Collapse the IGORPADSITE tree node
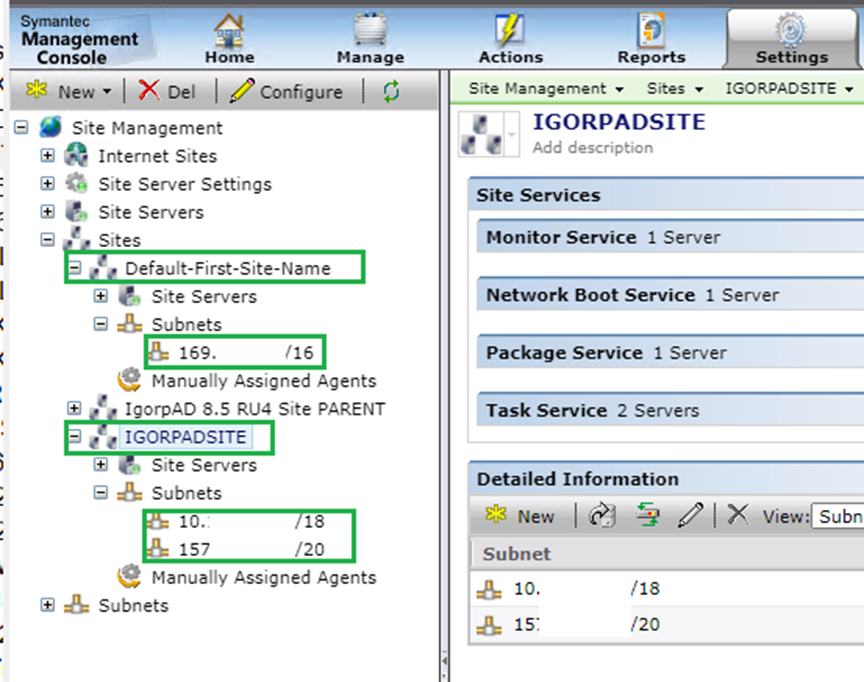This screenshot has height=682, width=864. (74, 436)
